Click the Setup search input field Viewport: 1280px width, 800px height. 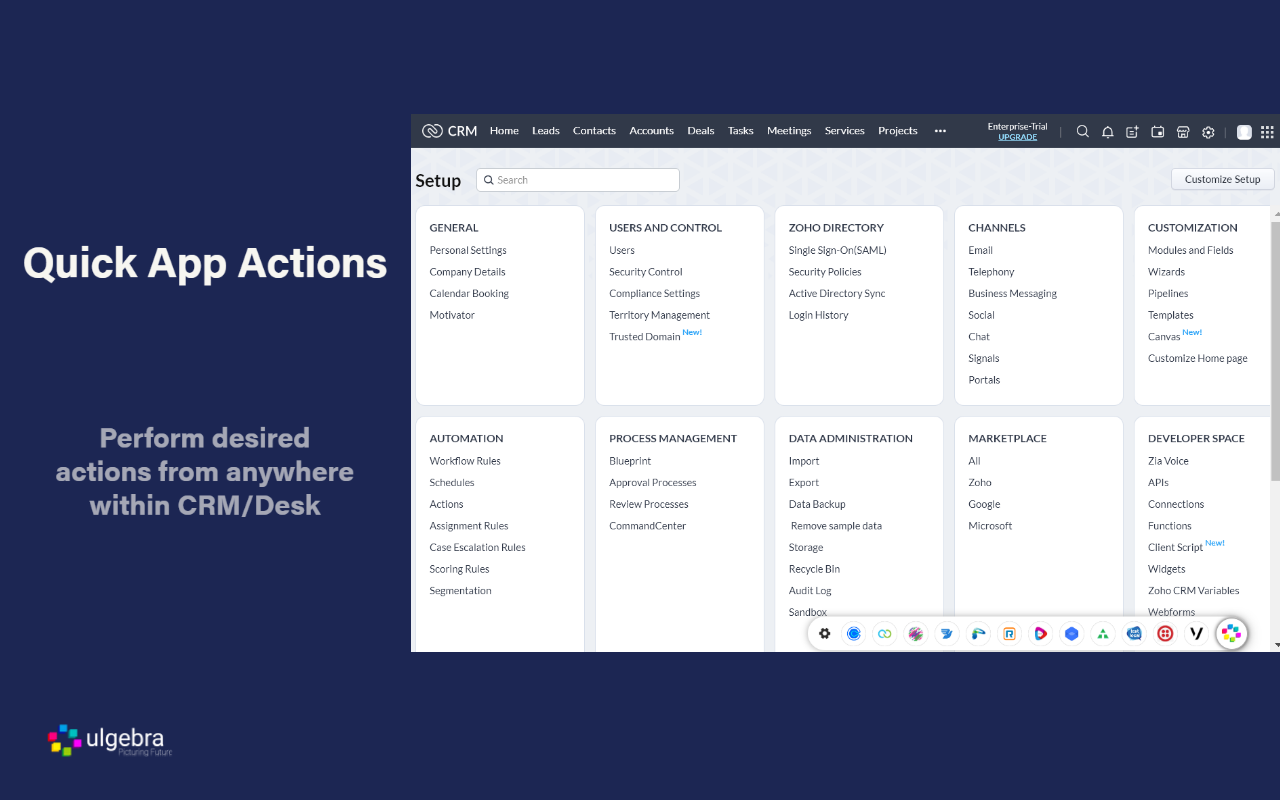(577, 179)
